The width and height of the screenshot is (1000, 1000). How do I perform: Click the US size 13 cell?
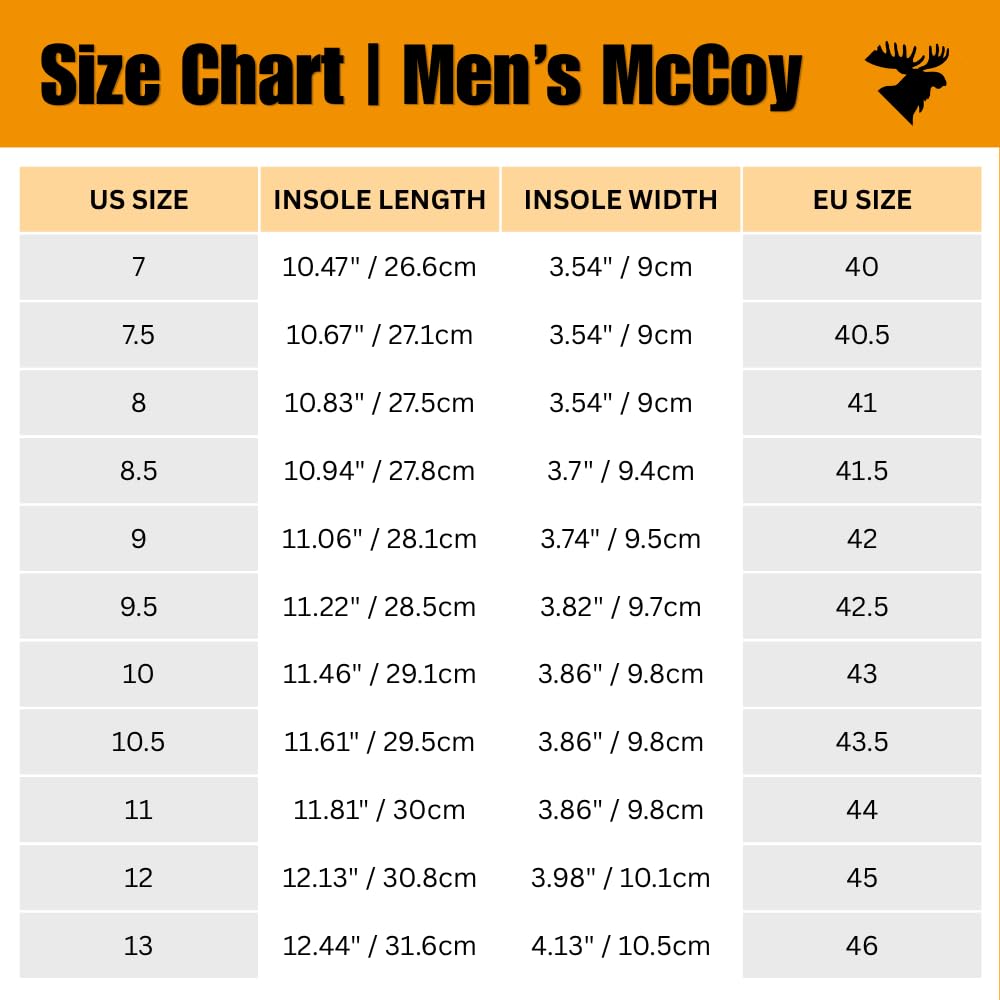click(138, 946)
